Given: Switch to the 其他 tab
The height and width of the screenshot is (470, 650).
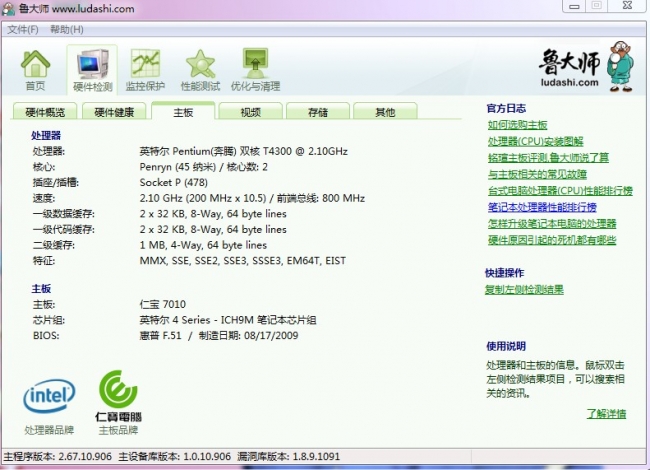Looking at the screenshot, I should (384, 112).
